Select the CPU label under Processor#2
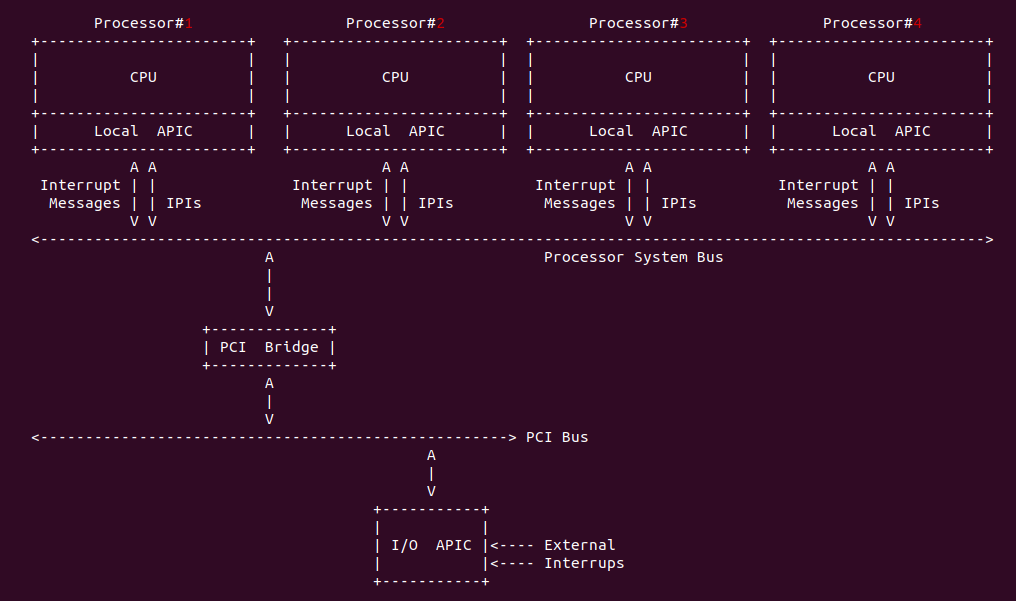The image size is (1016, 601). point(395,77)
